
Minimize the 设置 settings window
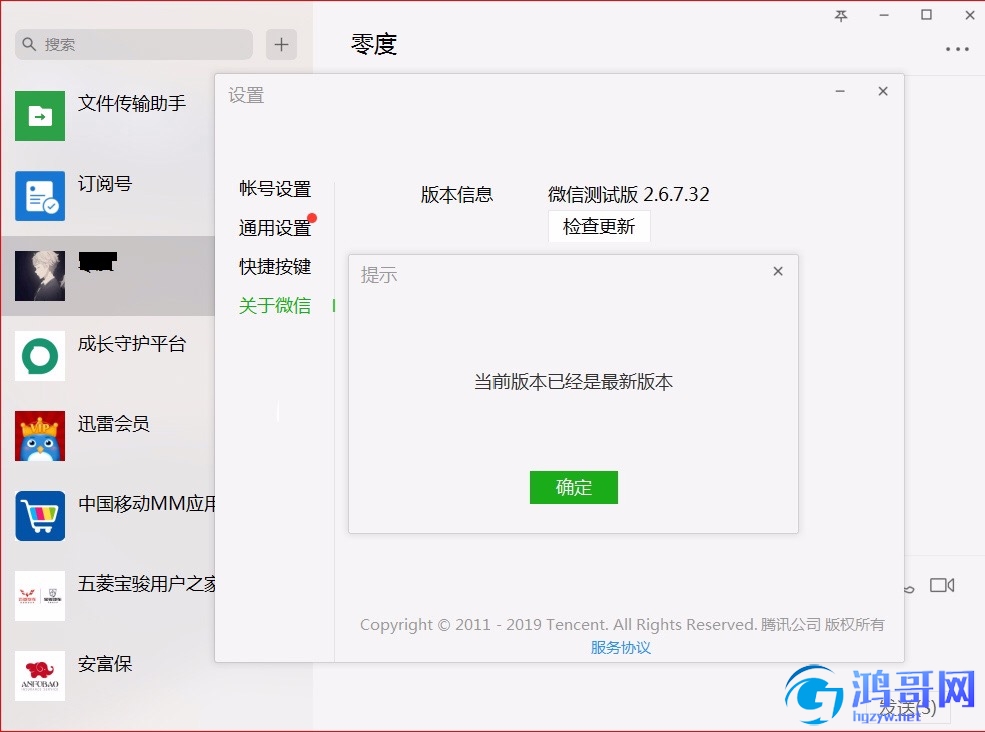click(x=840, y=91)
